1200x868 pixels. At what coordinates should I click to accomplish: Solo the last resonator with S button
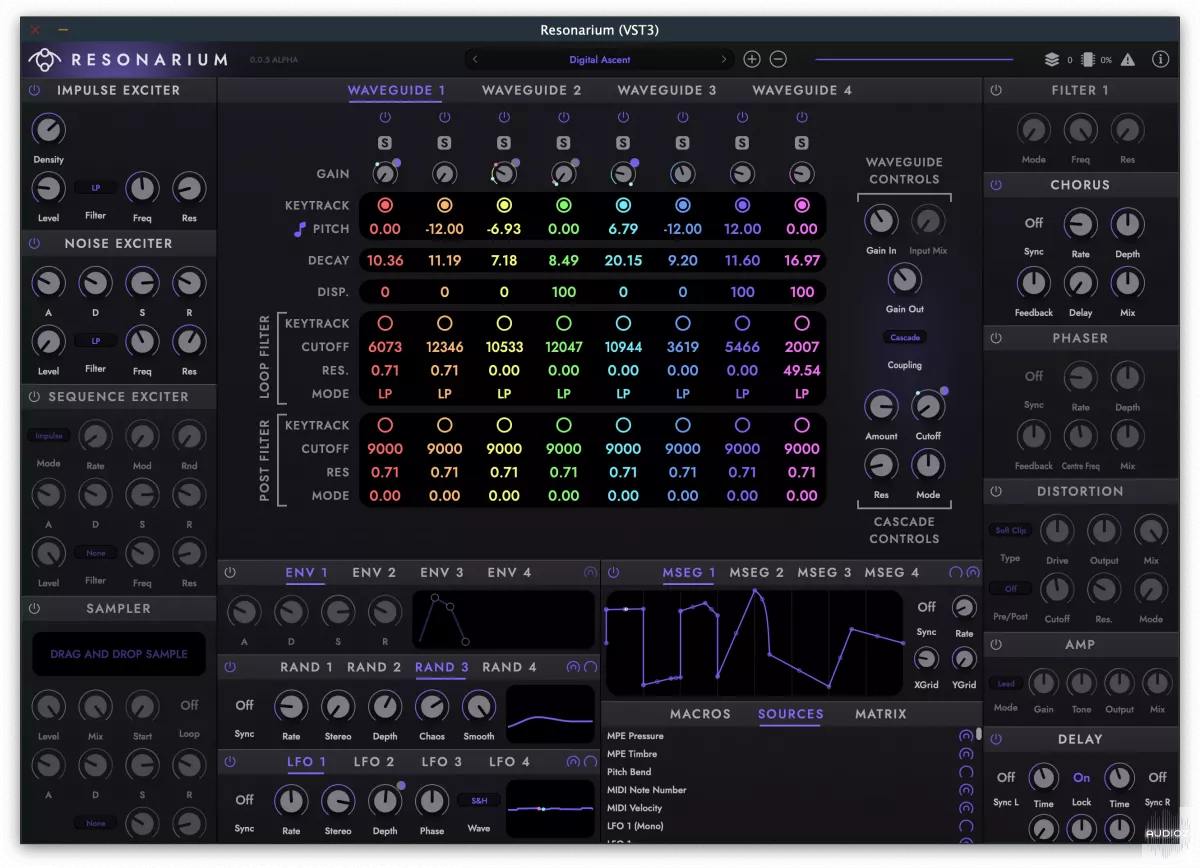(x=801, y=143)
